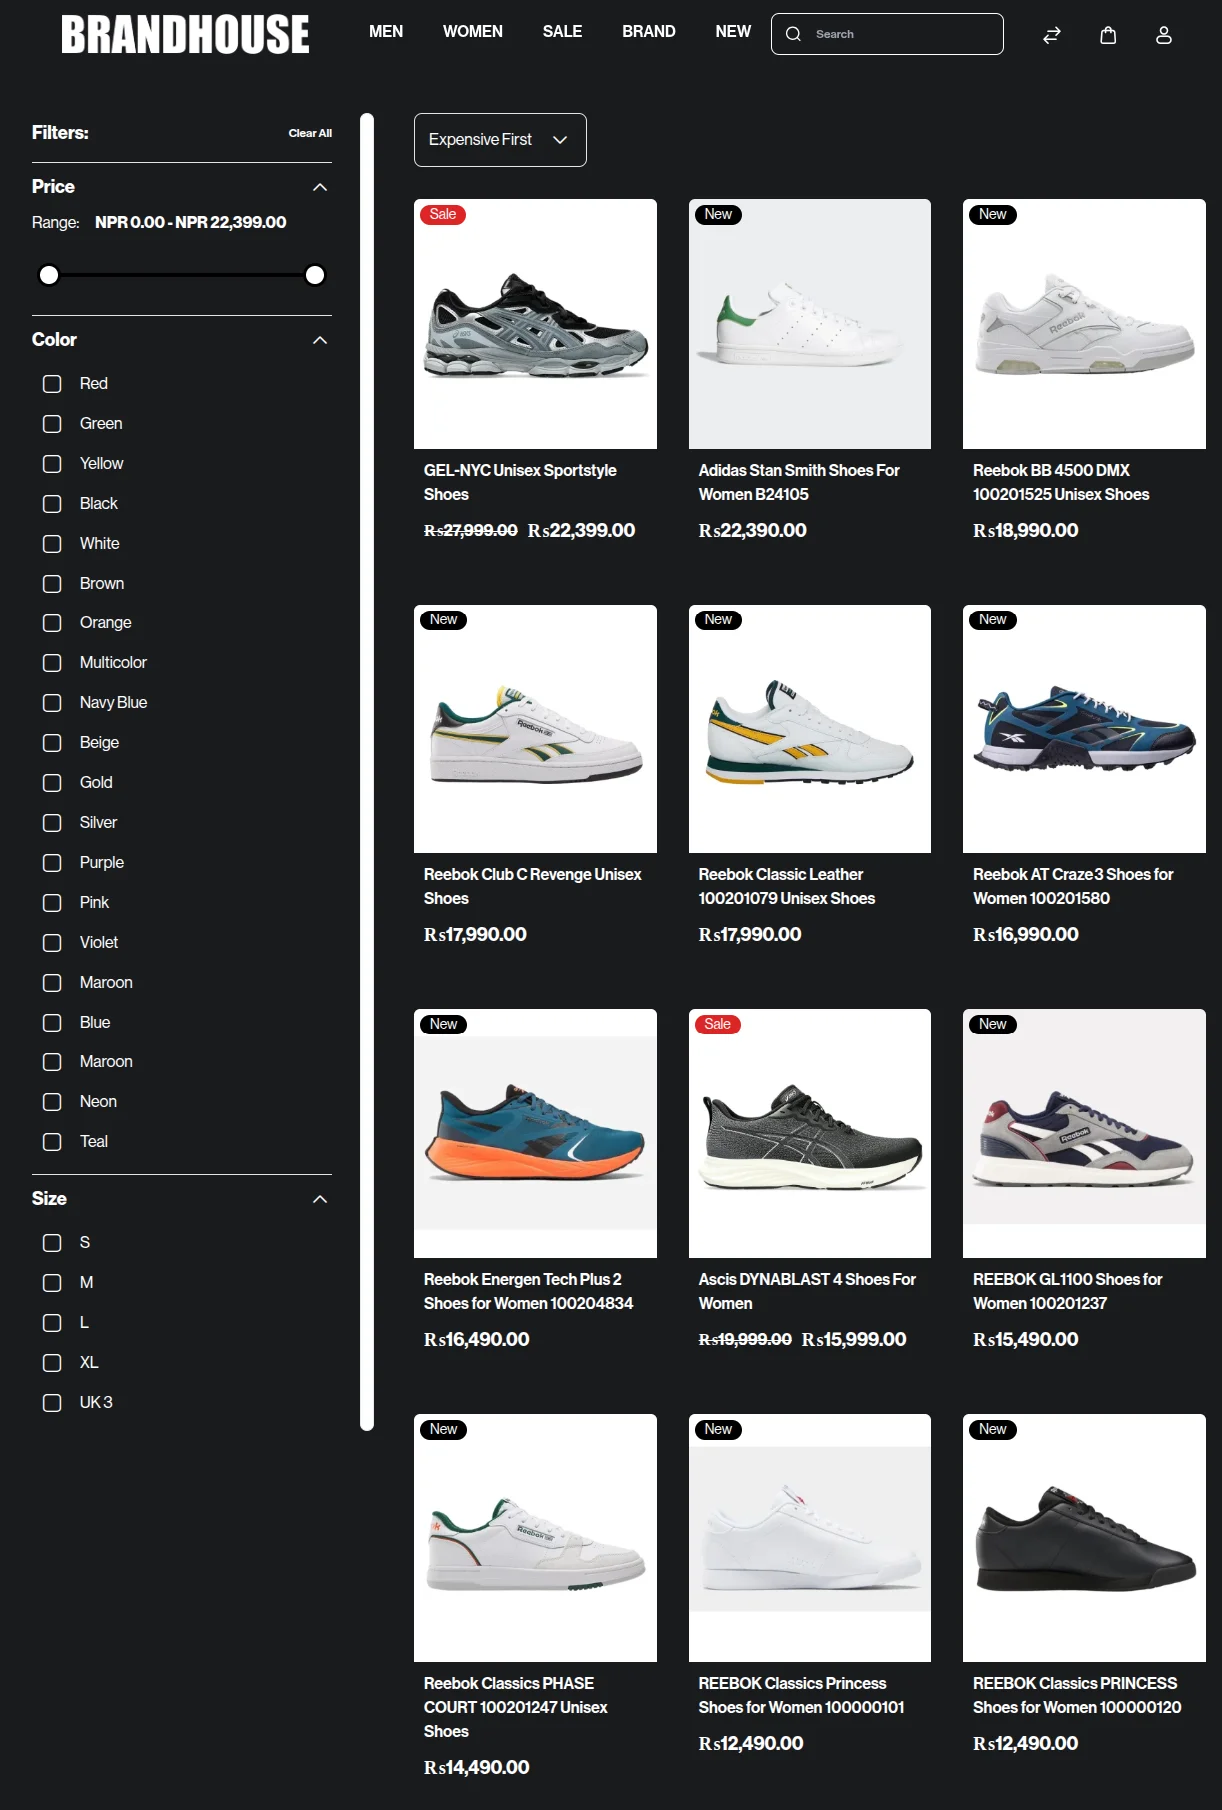Click the New badge on Adidas Stan Smith
1222x1810 pixels.
[718, 214]
